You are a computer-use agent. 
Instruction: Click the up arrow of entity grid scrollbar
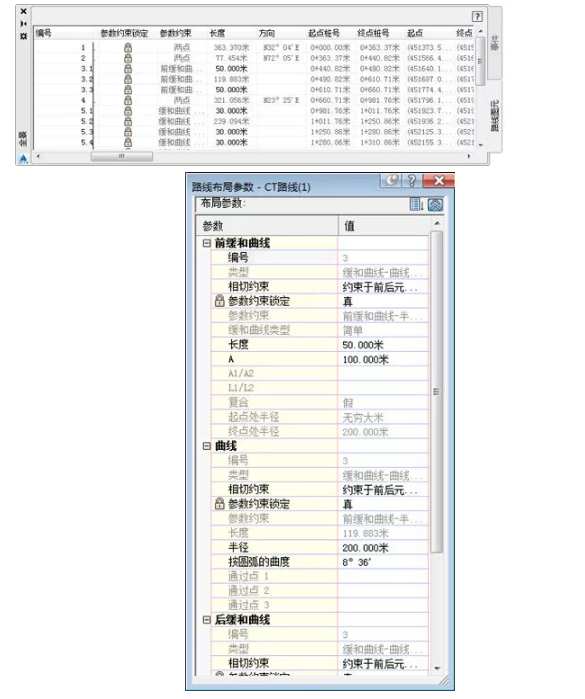481,32
